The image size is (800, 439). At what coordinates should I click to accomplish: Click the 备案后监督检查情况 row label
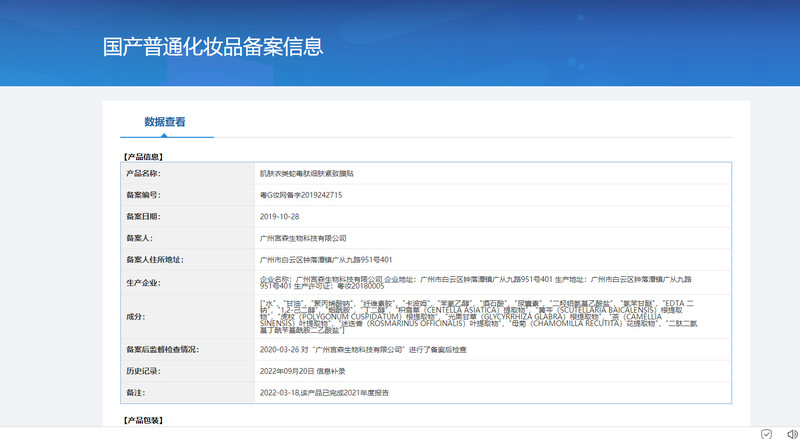[x=162, y=349]
